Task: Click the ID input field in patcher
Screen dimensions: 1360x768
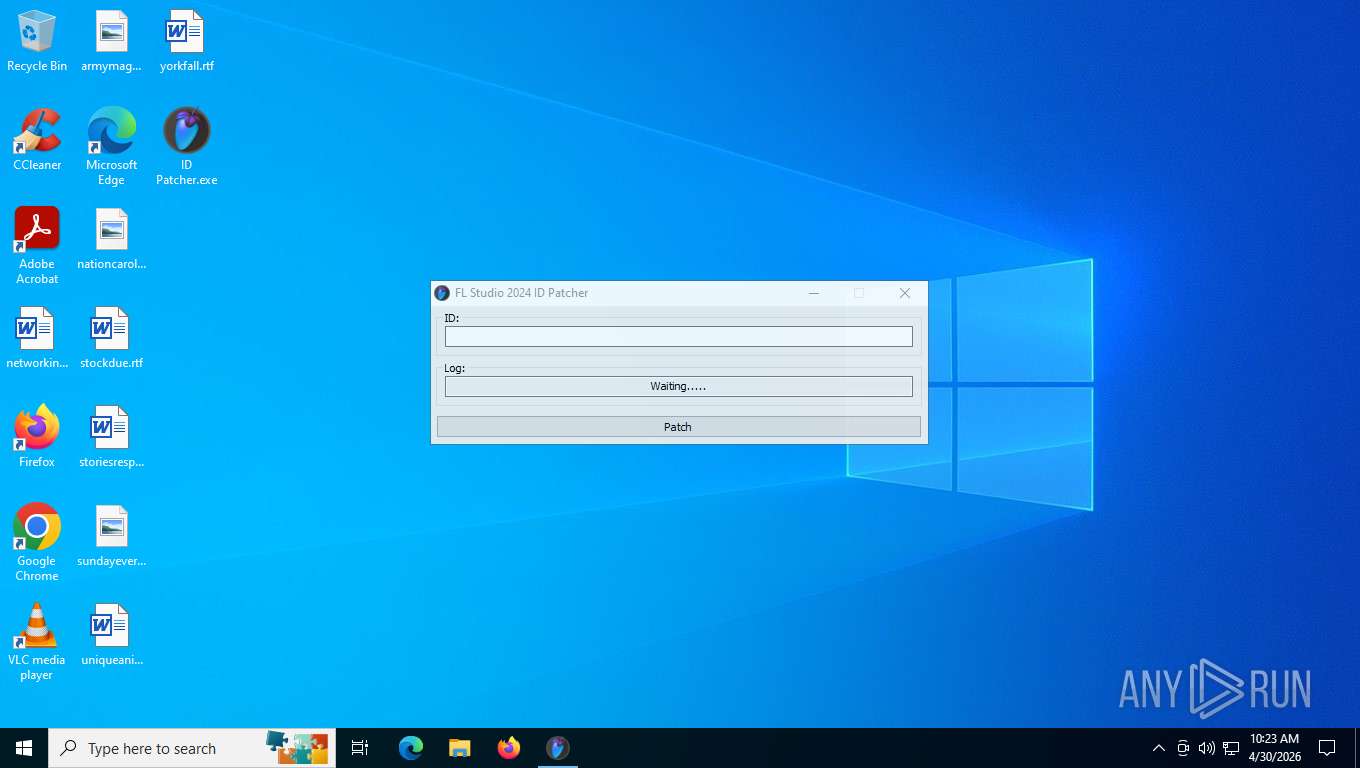Action: 678,337
